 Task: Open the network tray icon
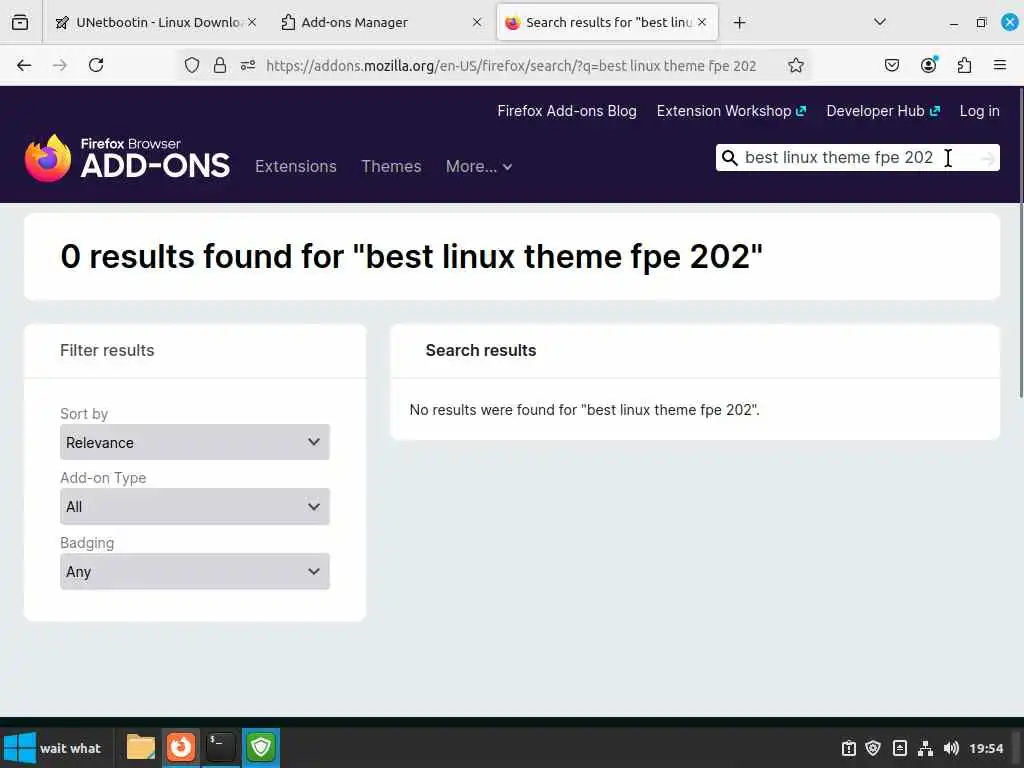[x=925, y=748]
